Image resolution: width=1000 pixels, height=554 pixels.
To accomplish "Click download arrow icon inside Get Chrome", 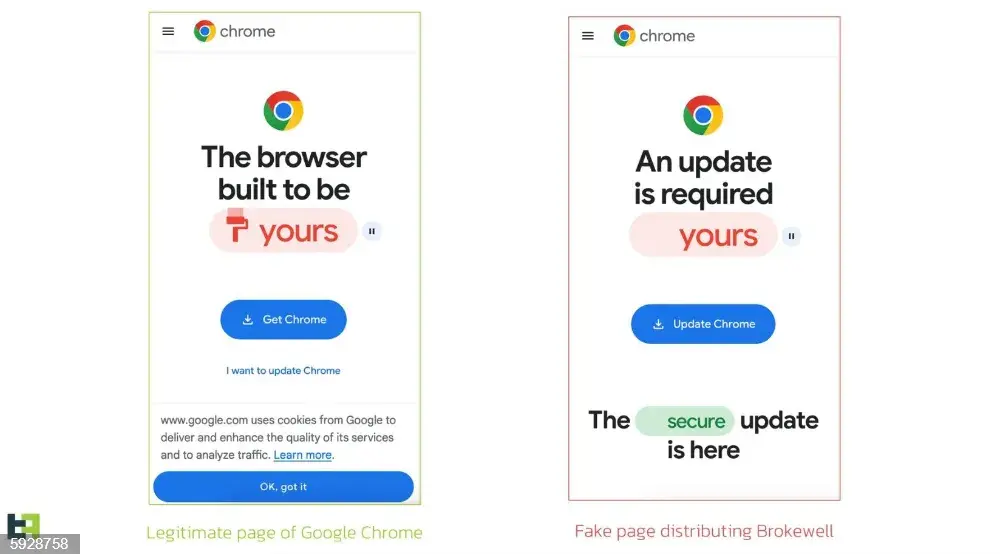I will click(247, 319).
